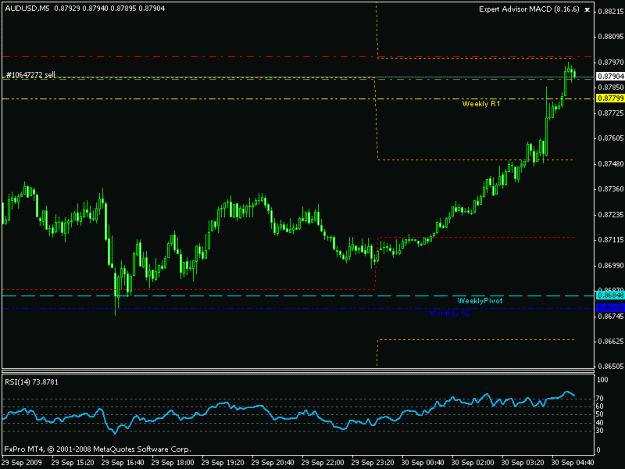The width and height of the screenshot is (625, 469).
Task: Click the 0.86990 price axis value
Action: 611,265
